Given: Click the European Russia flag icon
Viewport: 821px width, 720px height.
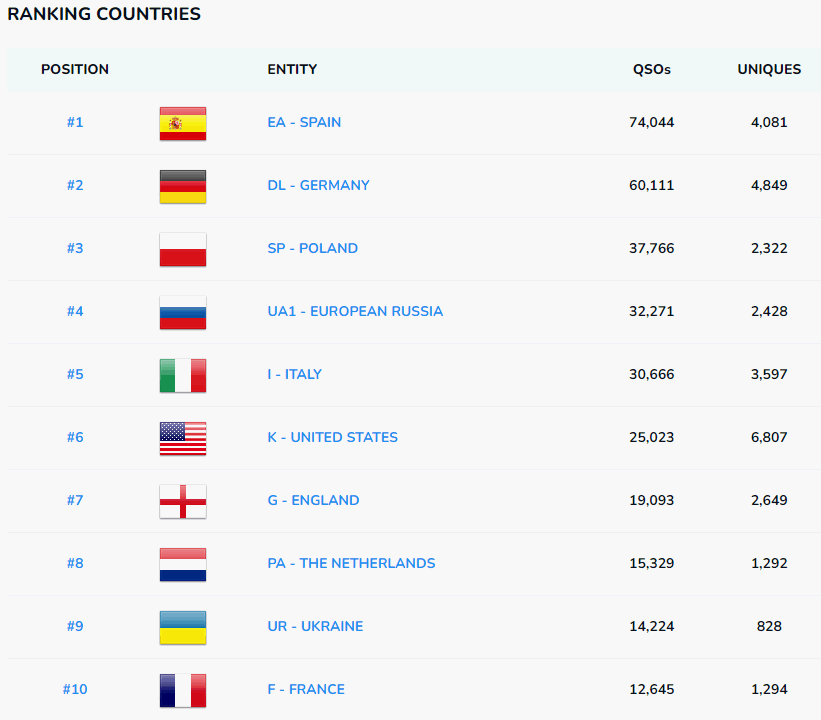Looking at the screenshot, I should pyautogui.click(x=183, y=312).
